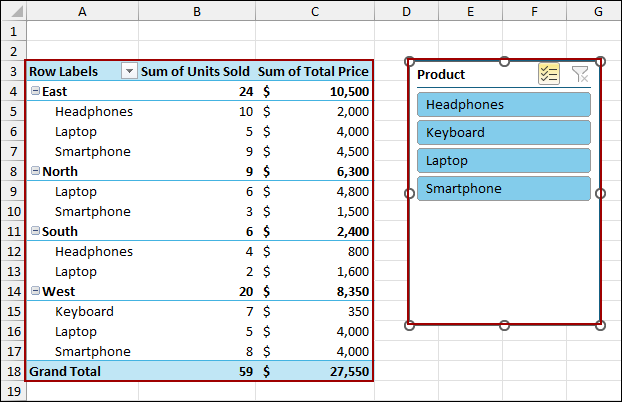This screenshot has width=622, height=402.
Task: Select Headphones in the Product slicer
Action: 503,105
